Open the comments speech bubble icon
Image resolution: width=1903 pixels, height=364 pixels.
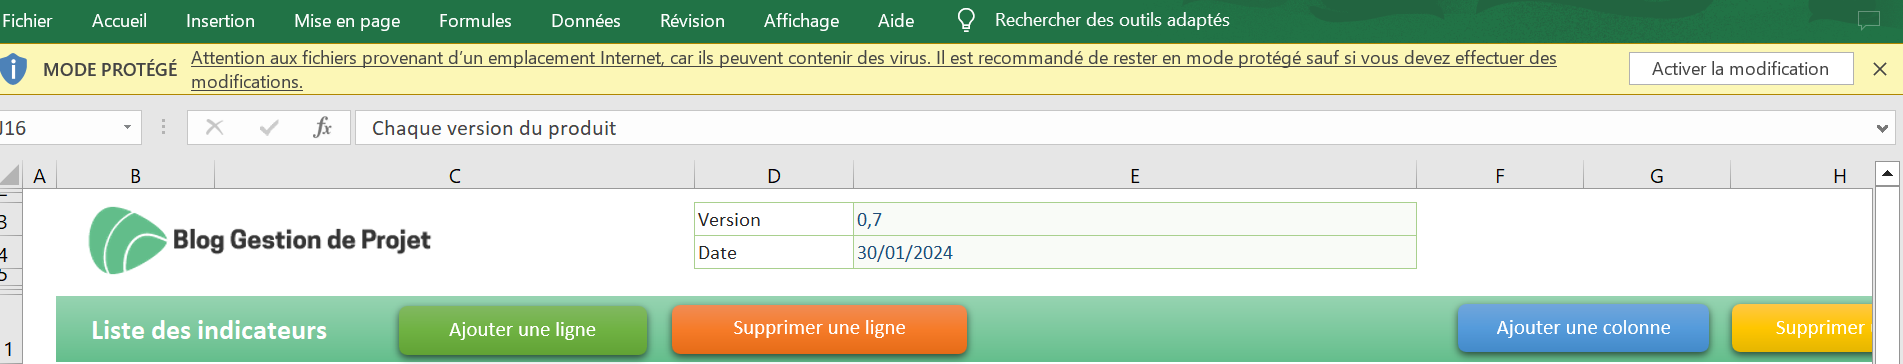pos(1868,20)
